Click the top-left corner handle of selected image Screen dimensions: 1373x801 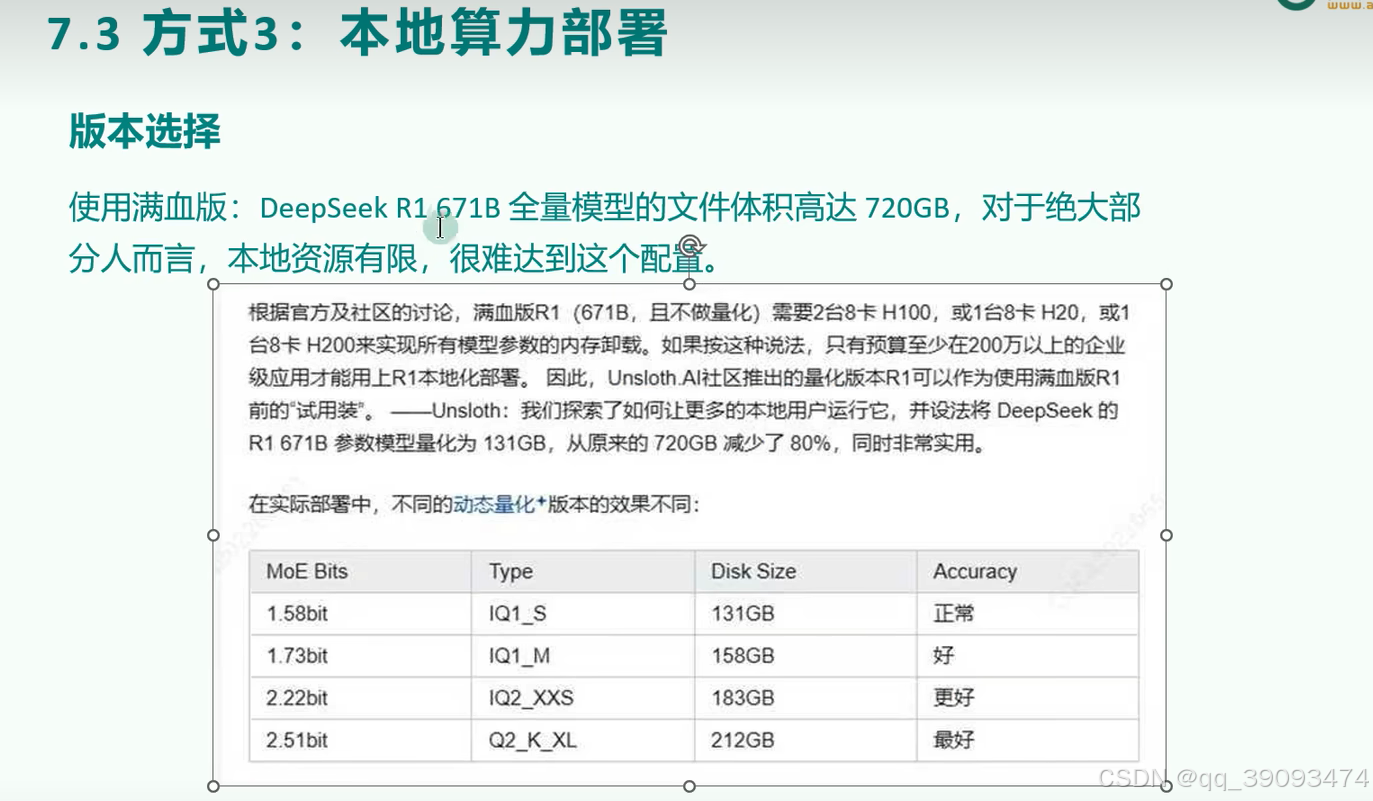[213, 285]
